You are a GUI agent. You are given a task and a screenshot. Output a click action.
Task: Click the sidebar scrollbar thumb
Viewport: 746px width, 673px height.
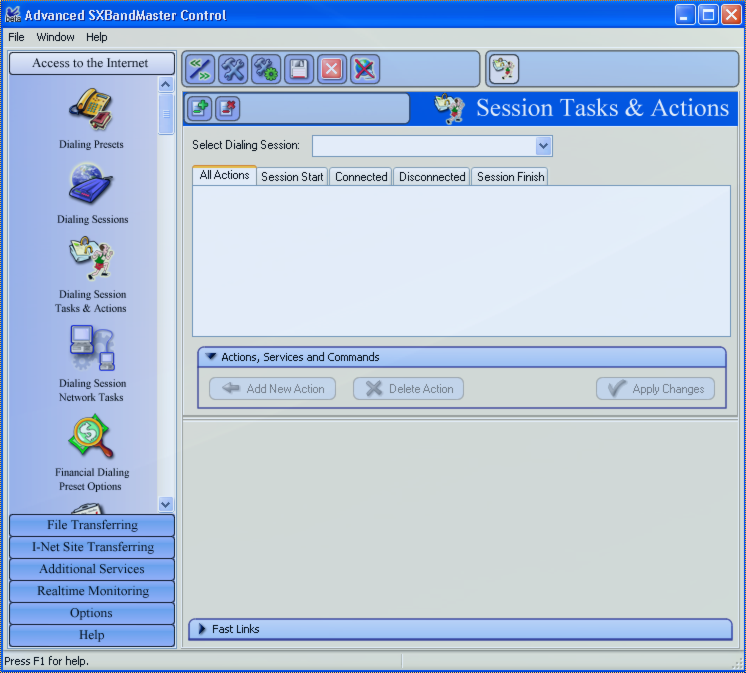click(x=166, y=114)
